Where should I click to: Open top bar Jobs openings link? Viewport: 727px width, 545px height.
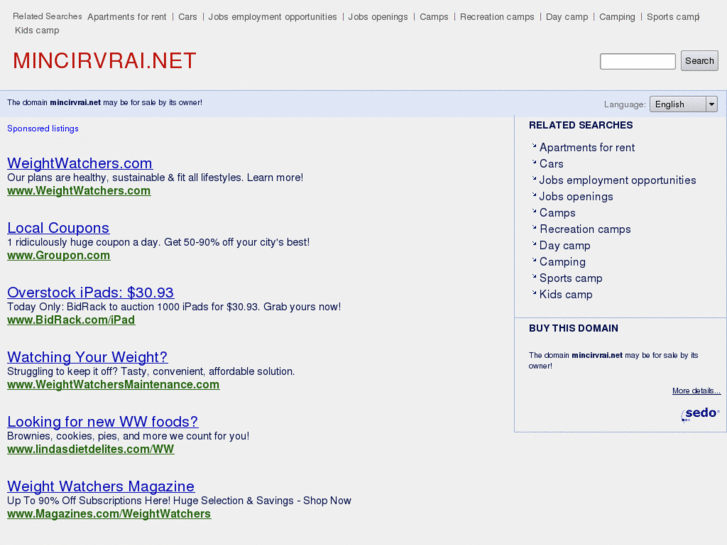coord(378,17)
